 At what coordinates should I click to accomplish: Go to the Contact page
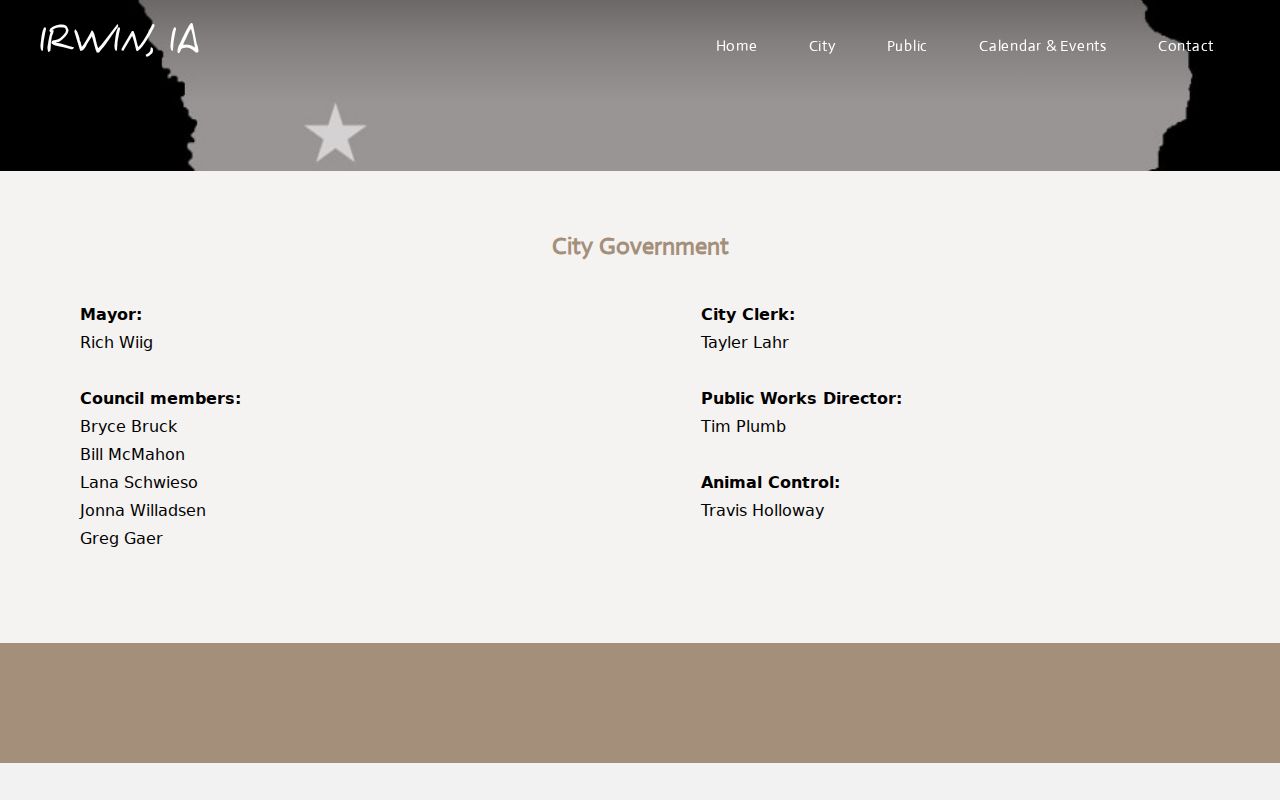point(1186,46)
